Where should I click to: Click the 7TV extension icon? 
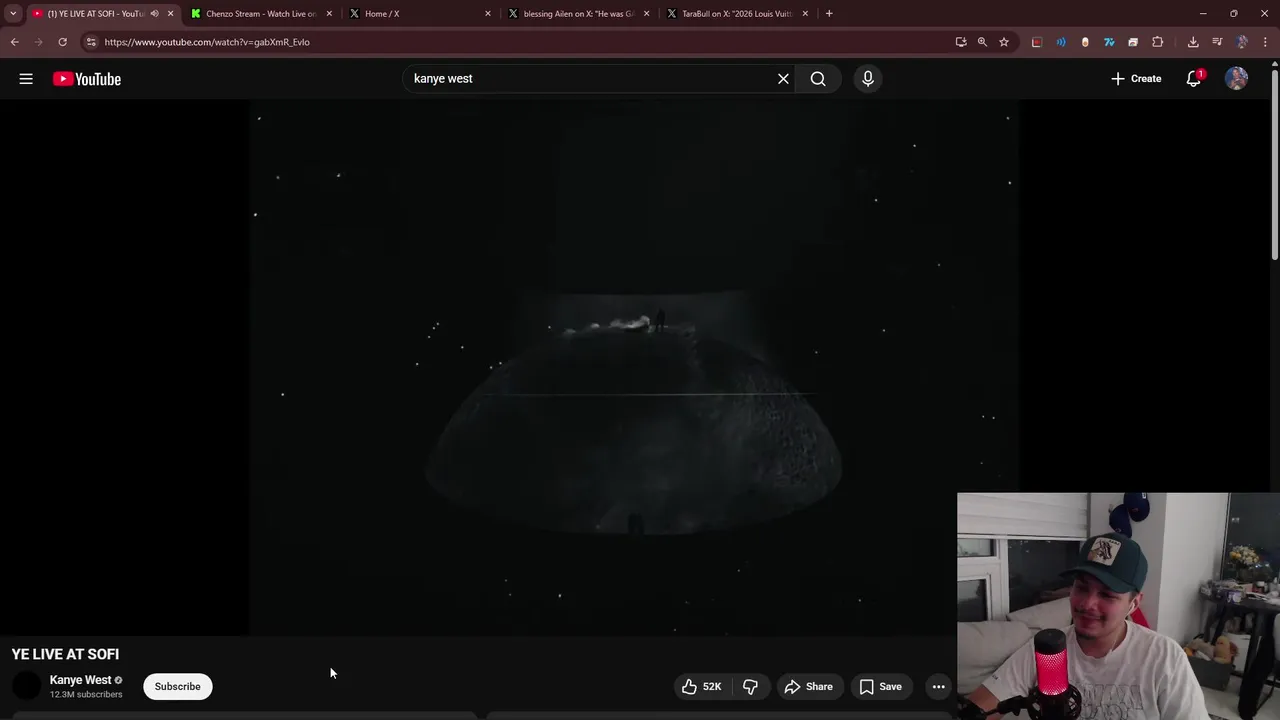coord(1109,42)
